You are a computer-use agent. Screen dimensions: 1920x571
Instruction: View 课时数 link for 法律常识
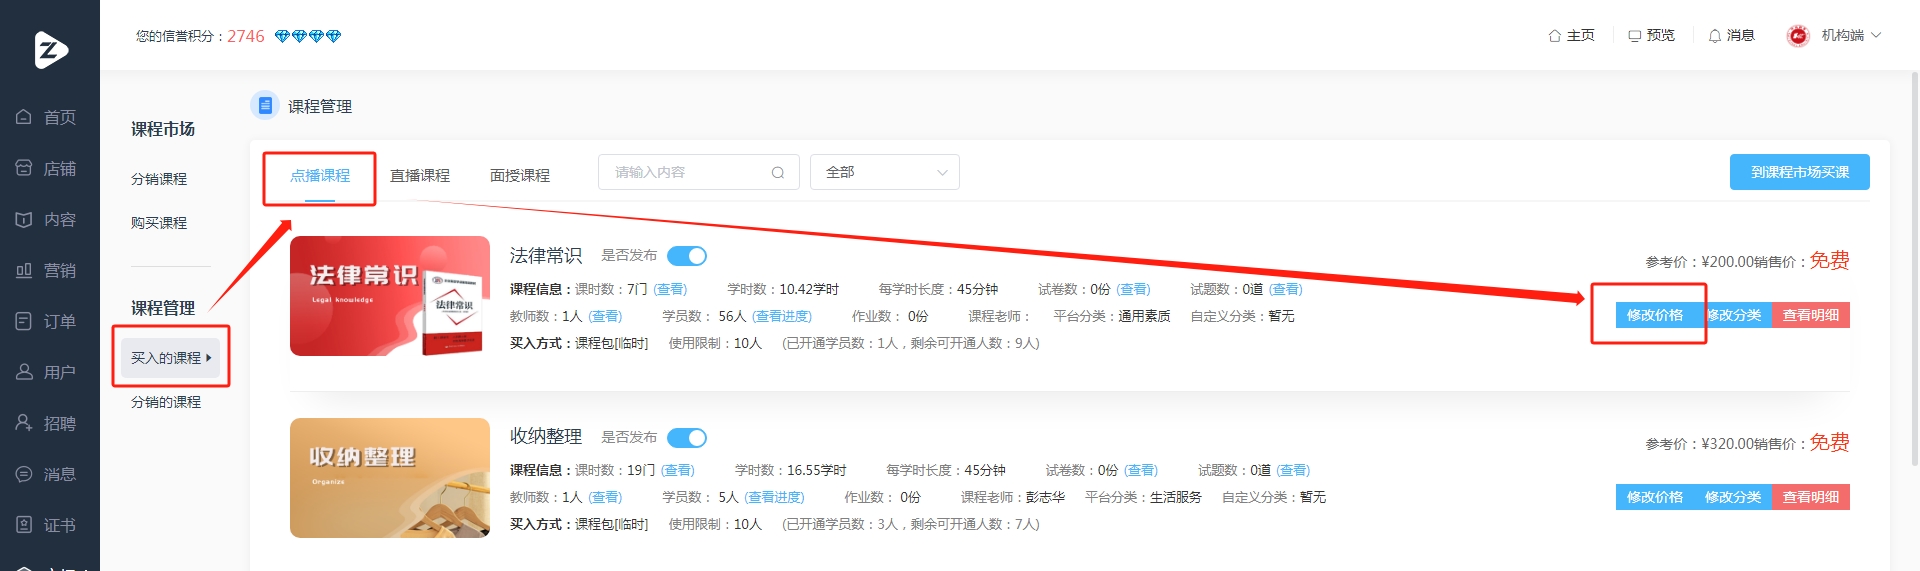pos(670,289)
